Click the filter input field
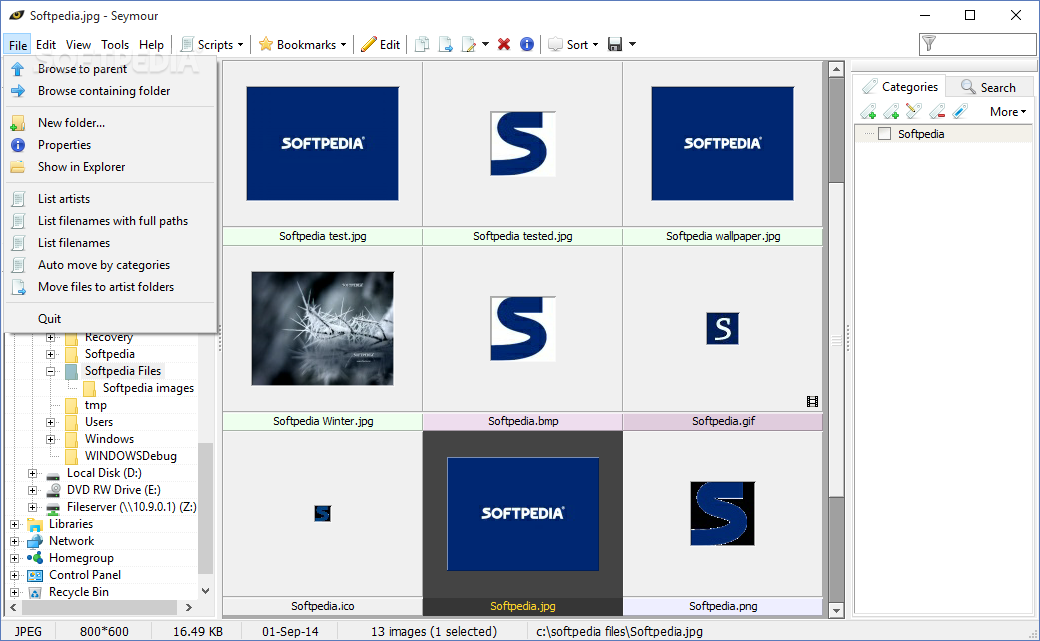The height and width of the screenshot is (641, 1040). (x=977, y=44)
